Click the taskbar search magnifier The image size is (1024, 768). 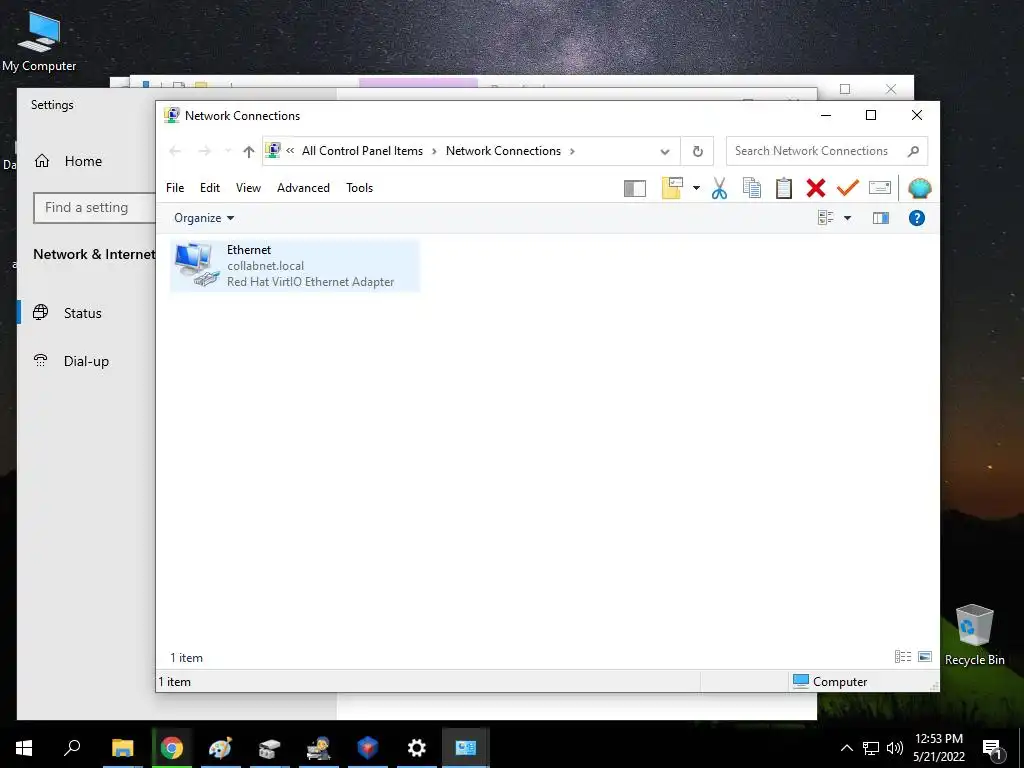(x=72, y=748)
